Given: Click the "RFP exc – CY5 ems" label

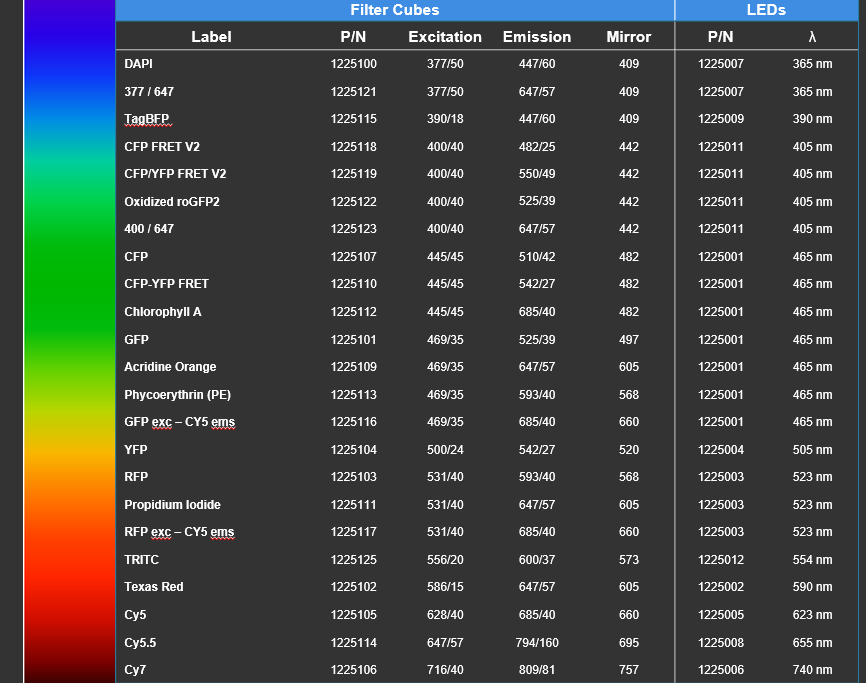Looking at the screenshot, I should point(179,532).
